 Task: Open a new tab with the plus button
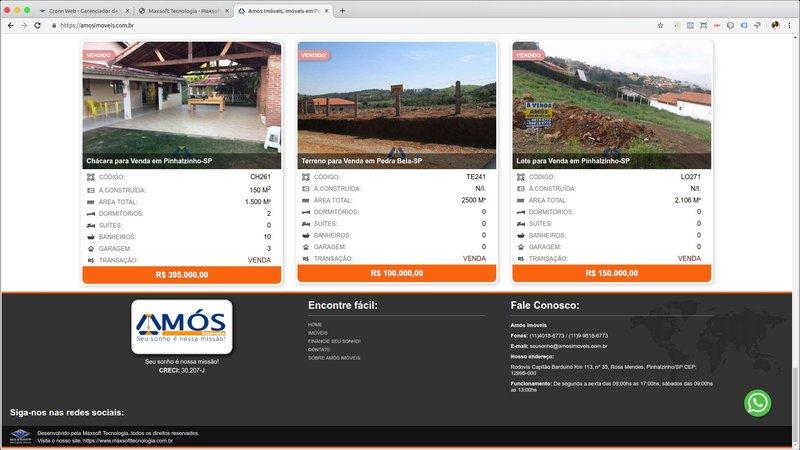coord(342,11)
